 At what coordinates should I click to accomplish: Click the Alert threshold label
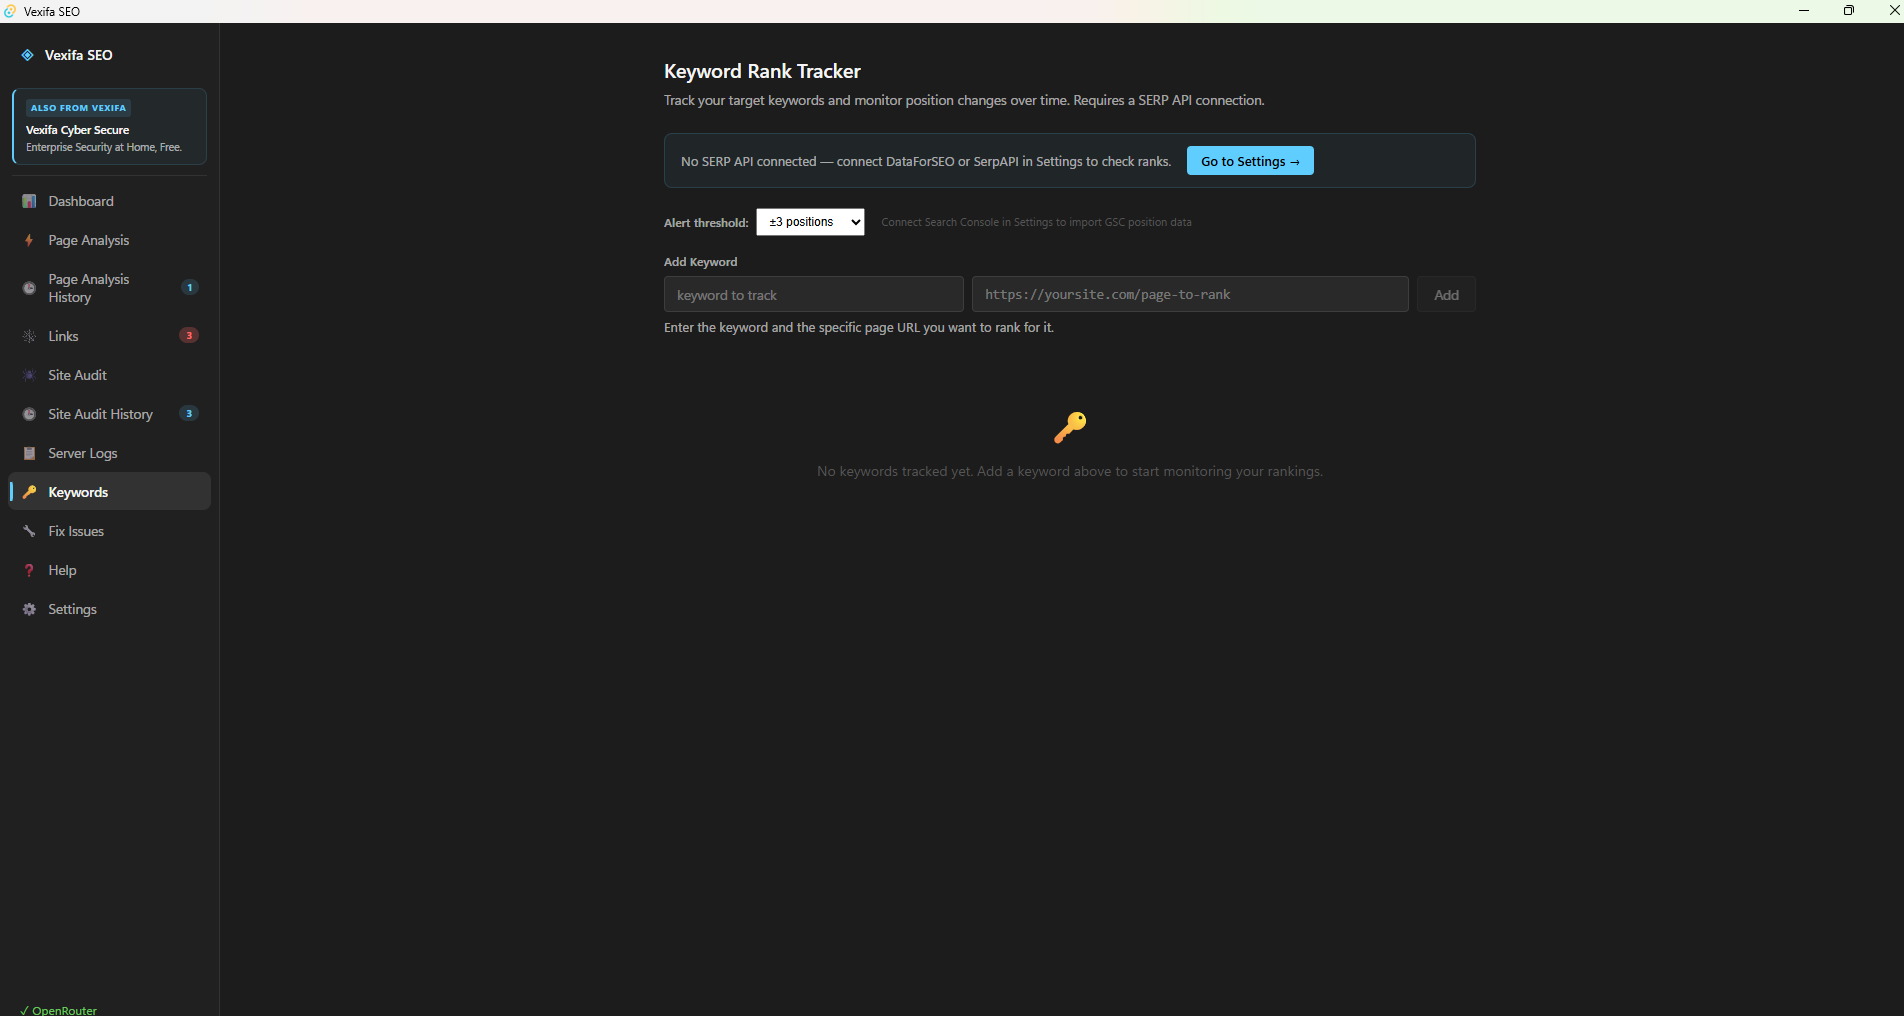coord(706,223)
